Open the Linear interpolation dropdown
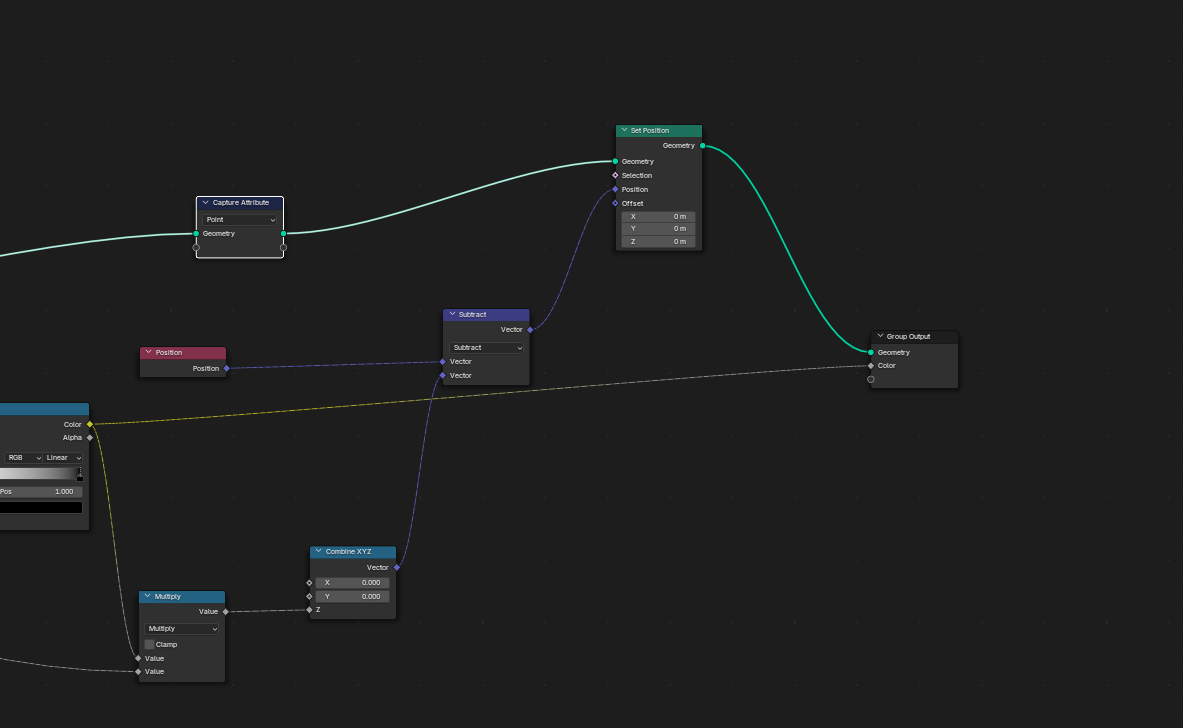1183x728 pixels. (63, 458)
